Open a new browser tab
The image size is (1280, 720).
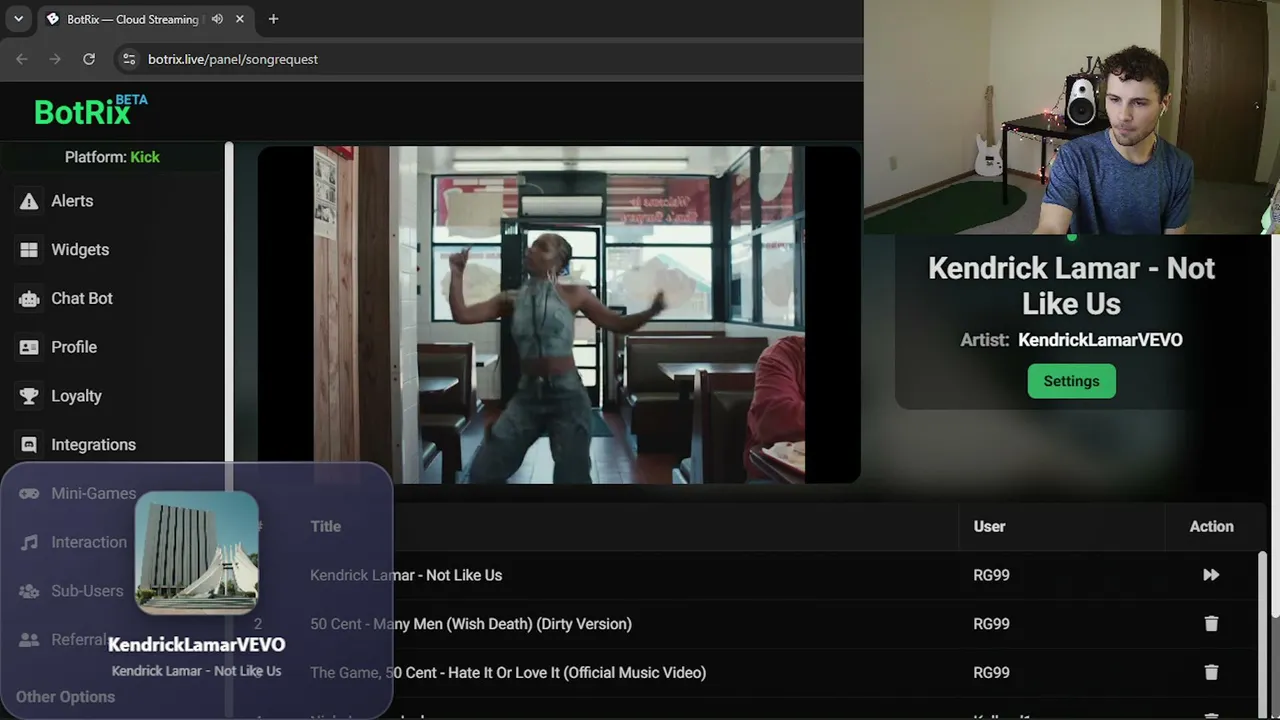(273, 19)
